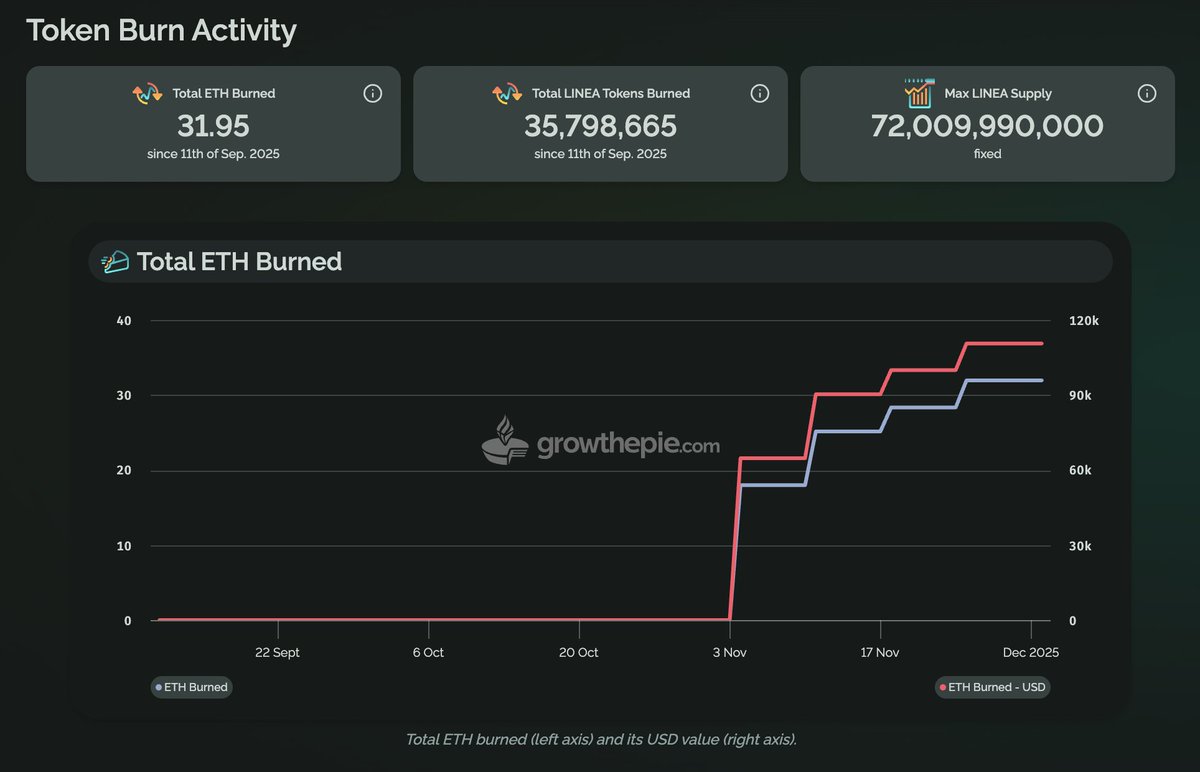Click the Max LINEA Supply chart icon

[919, 93]
